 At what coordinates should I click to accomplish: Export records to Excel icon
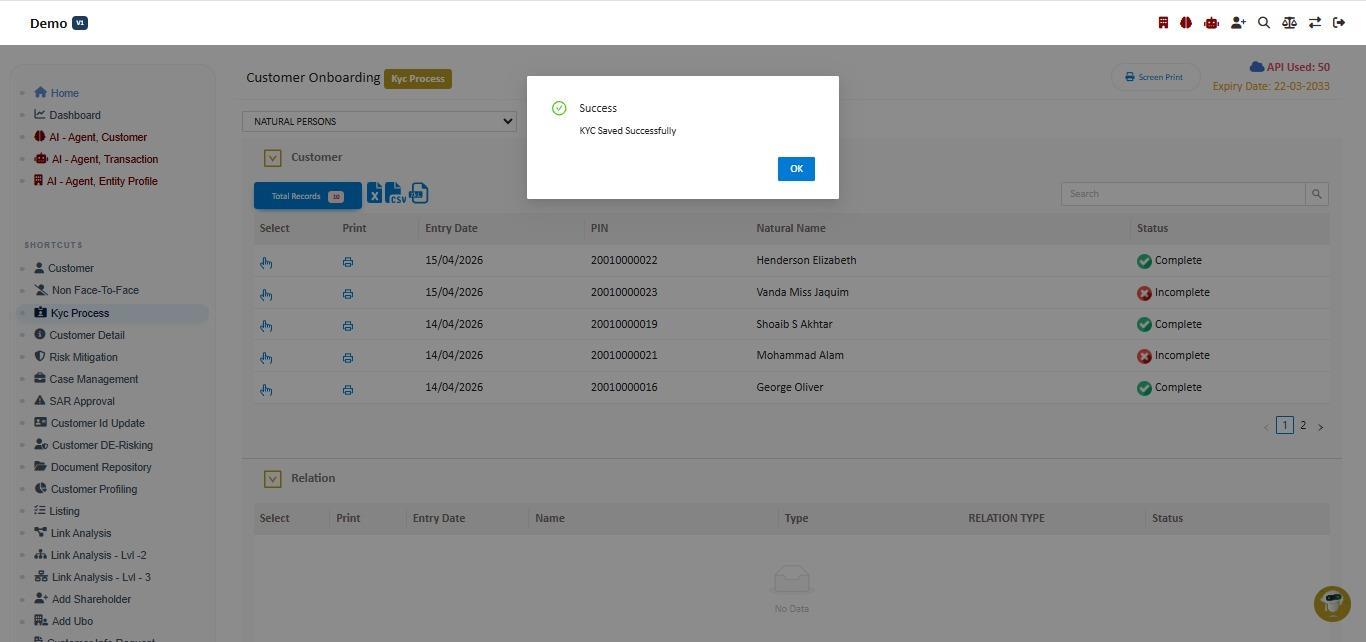[x=374, y=193]
